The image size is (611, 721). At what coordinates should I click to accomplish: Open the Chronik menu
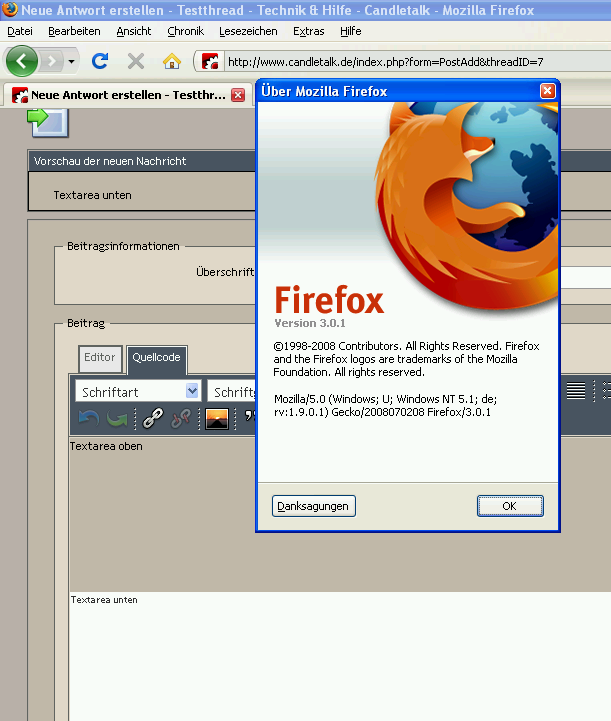tap(186, 31)
